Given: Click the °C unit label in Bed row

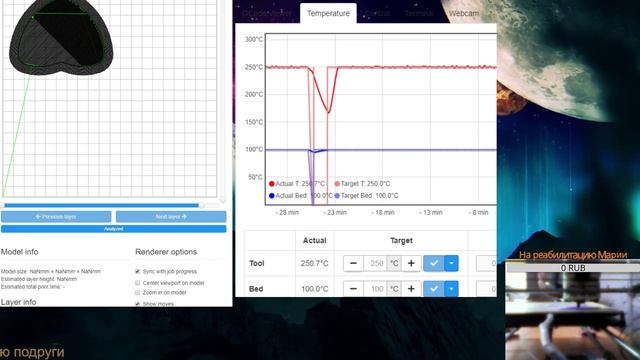Looking at the screenshot, I should (x=394, y=289).
